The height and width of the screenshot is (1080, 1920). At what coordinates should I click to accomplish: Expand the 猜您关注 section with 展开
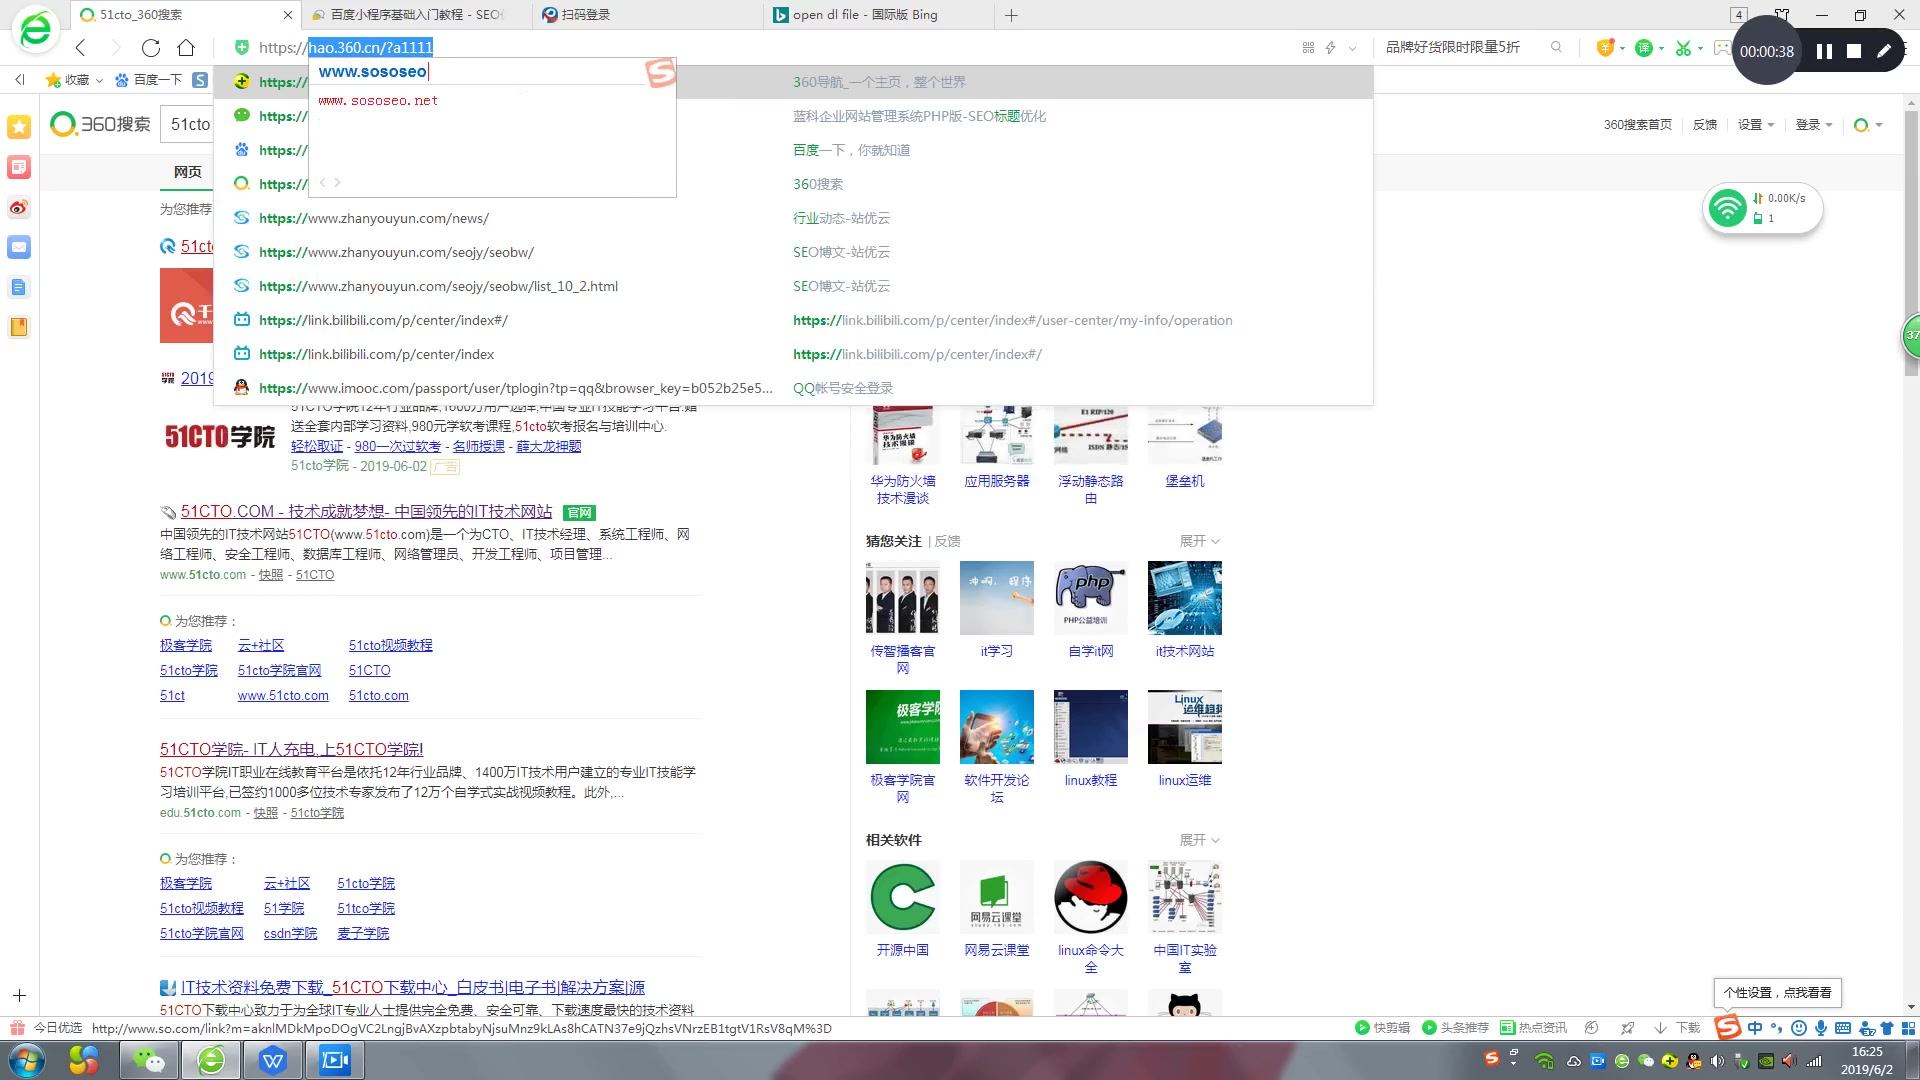[x=1199, y=541]
